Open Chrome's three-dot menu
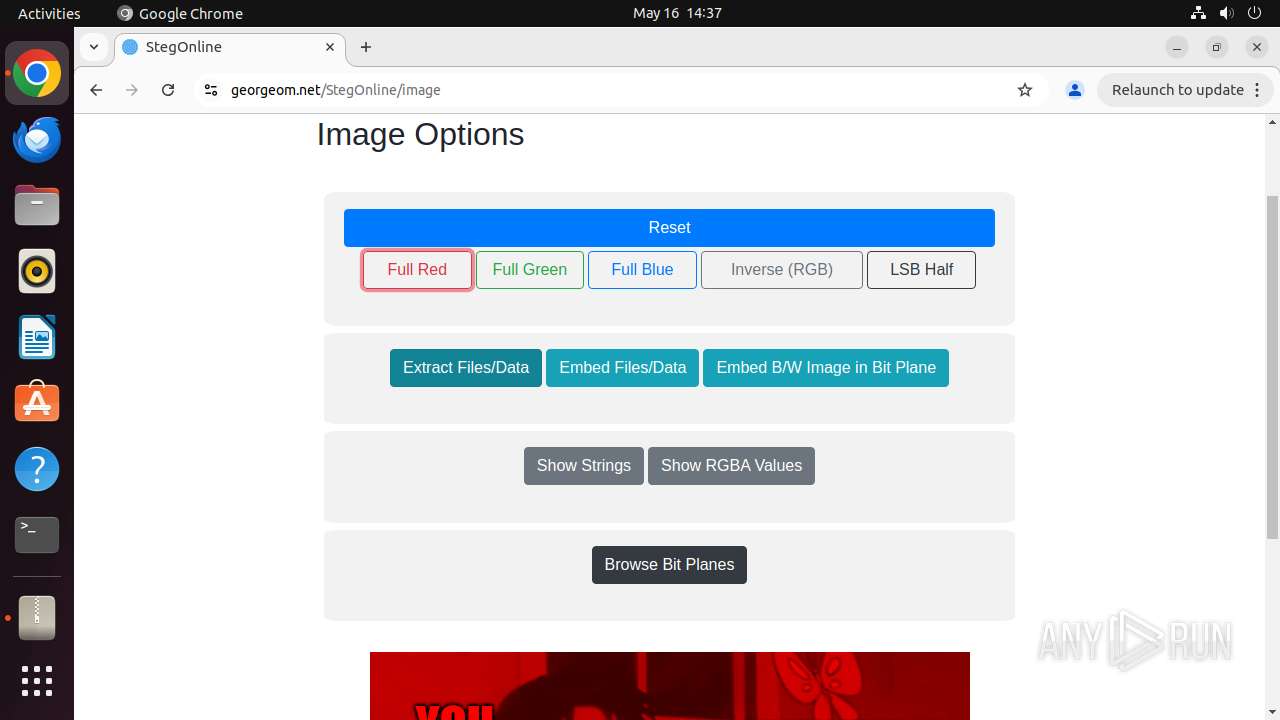This screenshot has width=1280, height=720. coord(1258,90)
